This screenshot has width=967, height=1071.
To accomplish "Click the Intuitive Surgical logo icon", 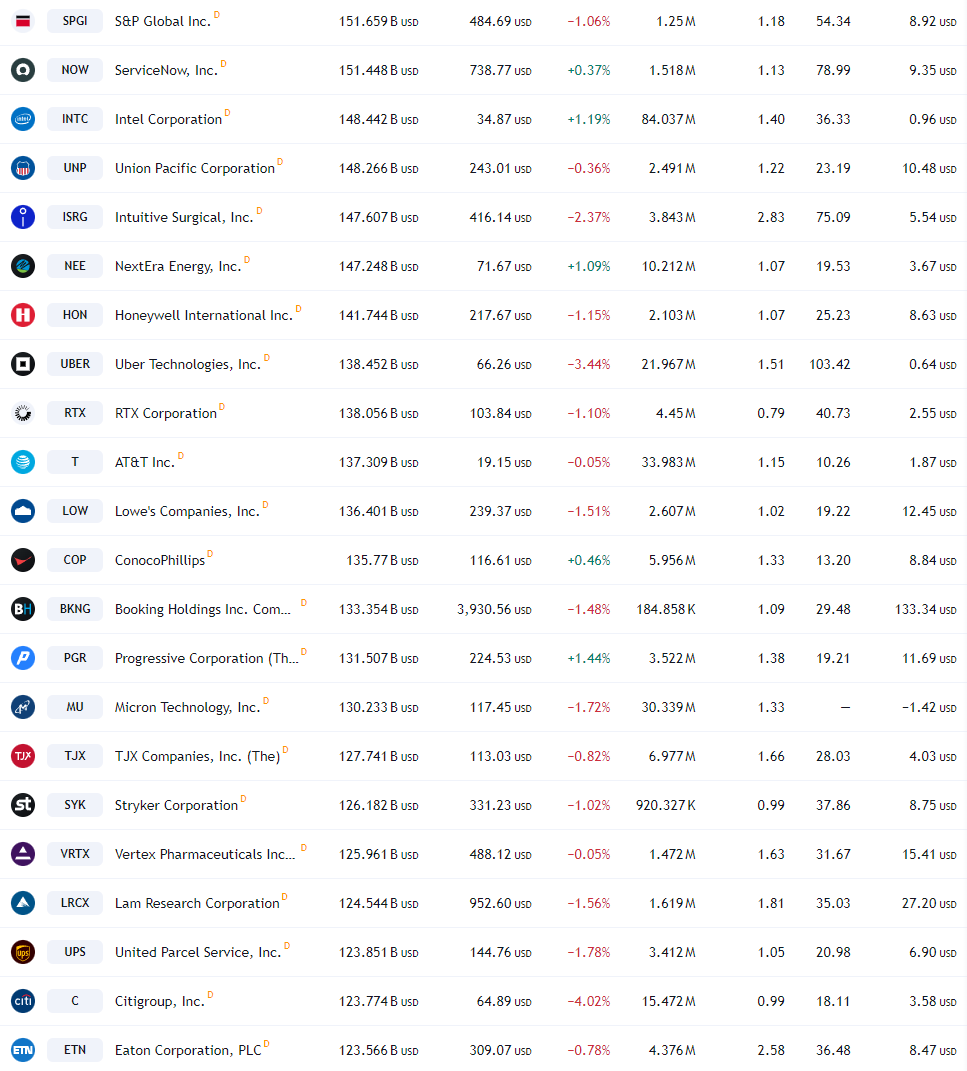I will pos(23,217).
